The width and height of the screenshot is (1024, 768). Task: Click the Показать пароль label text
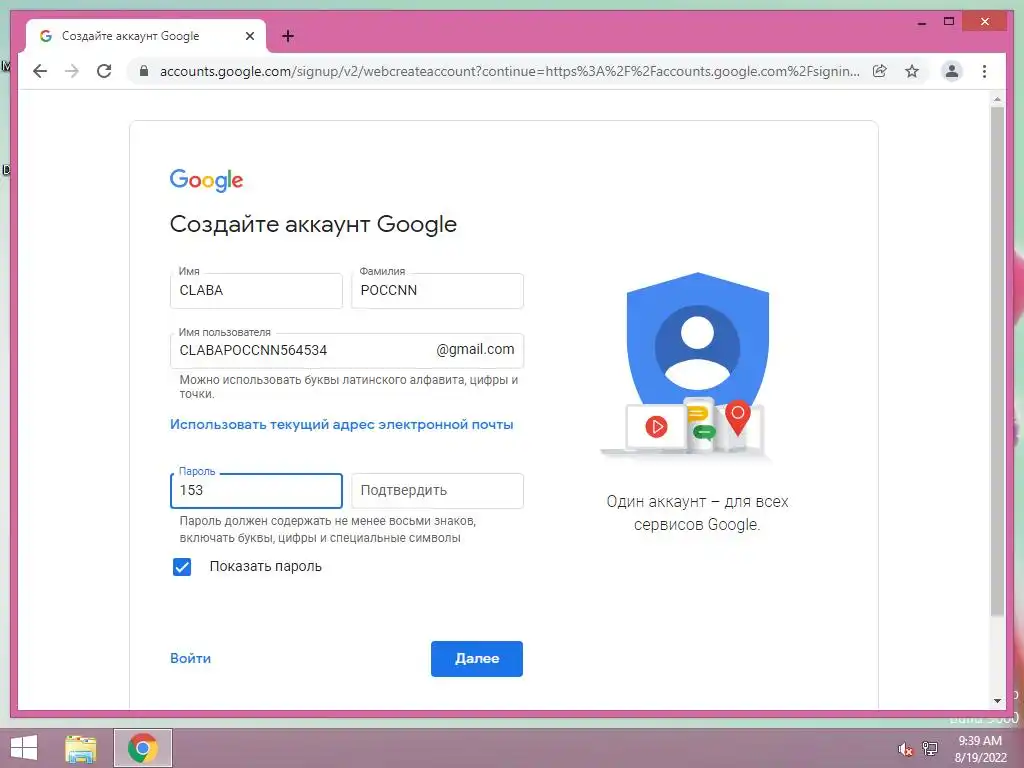pos(266,567)
